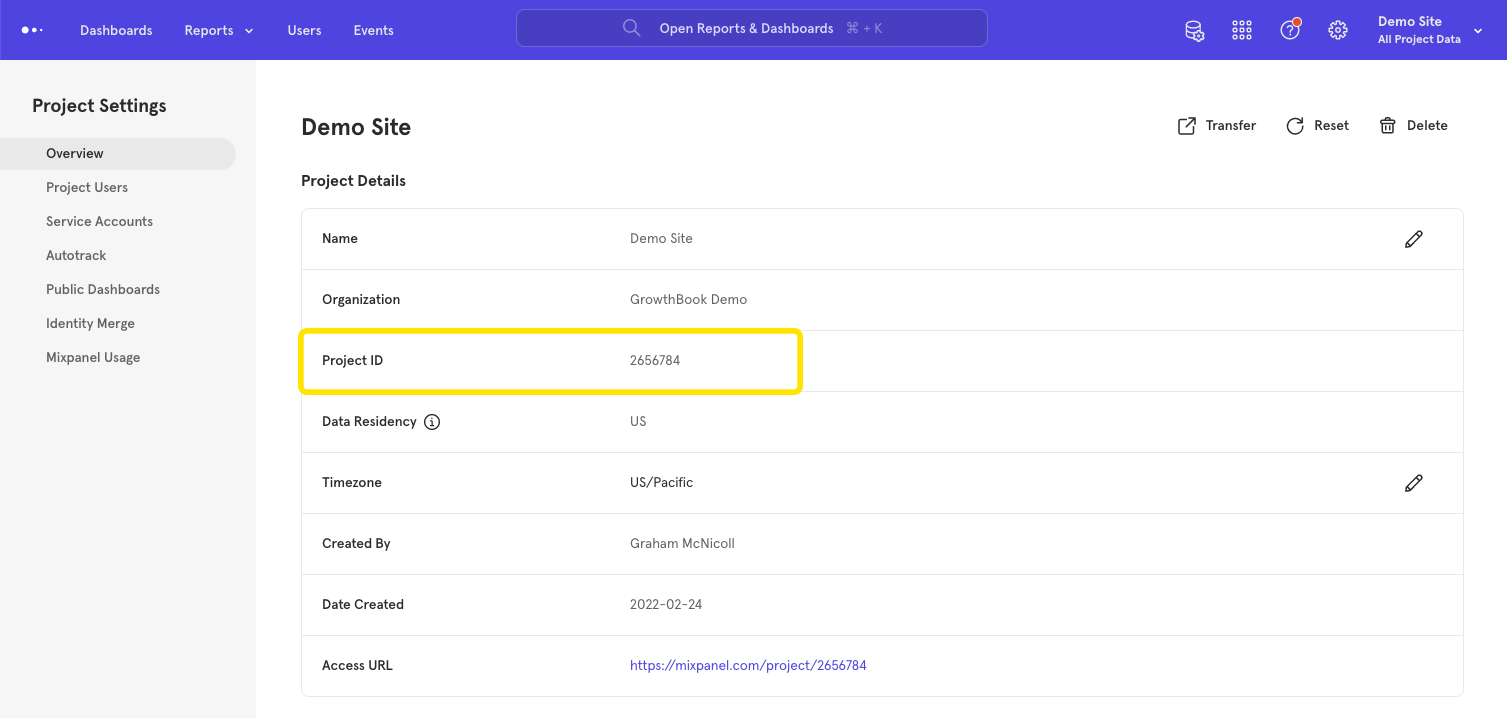Open the Access URL mixpanel.com project link

coord(748,665)
